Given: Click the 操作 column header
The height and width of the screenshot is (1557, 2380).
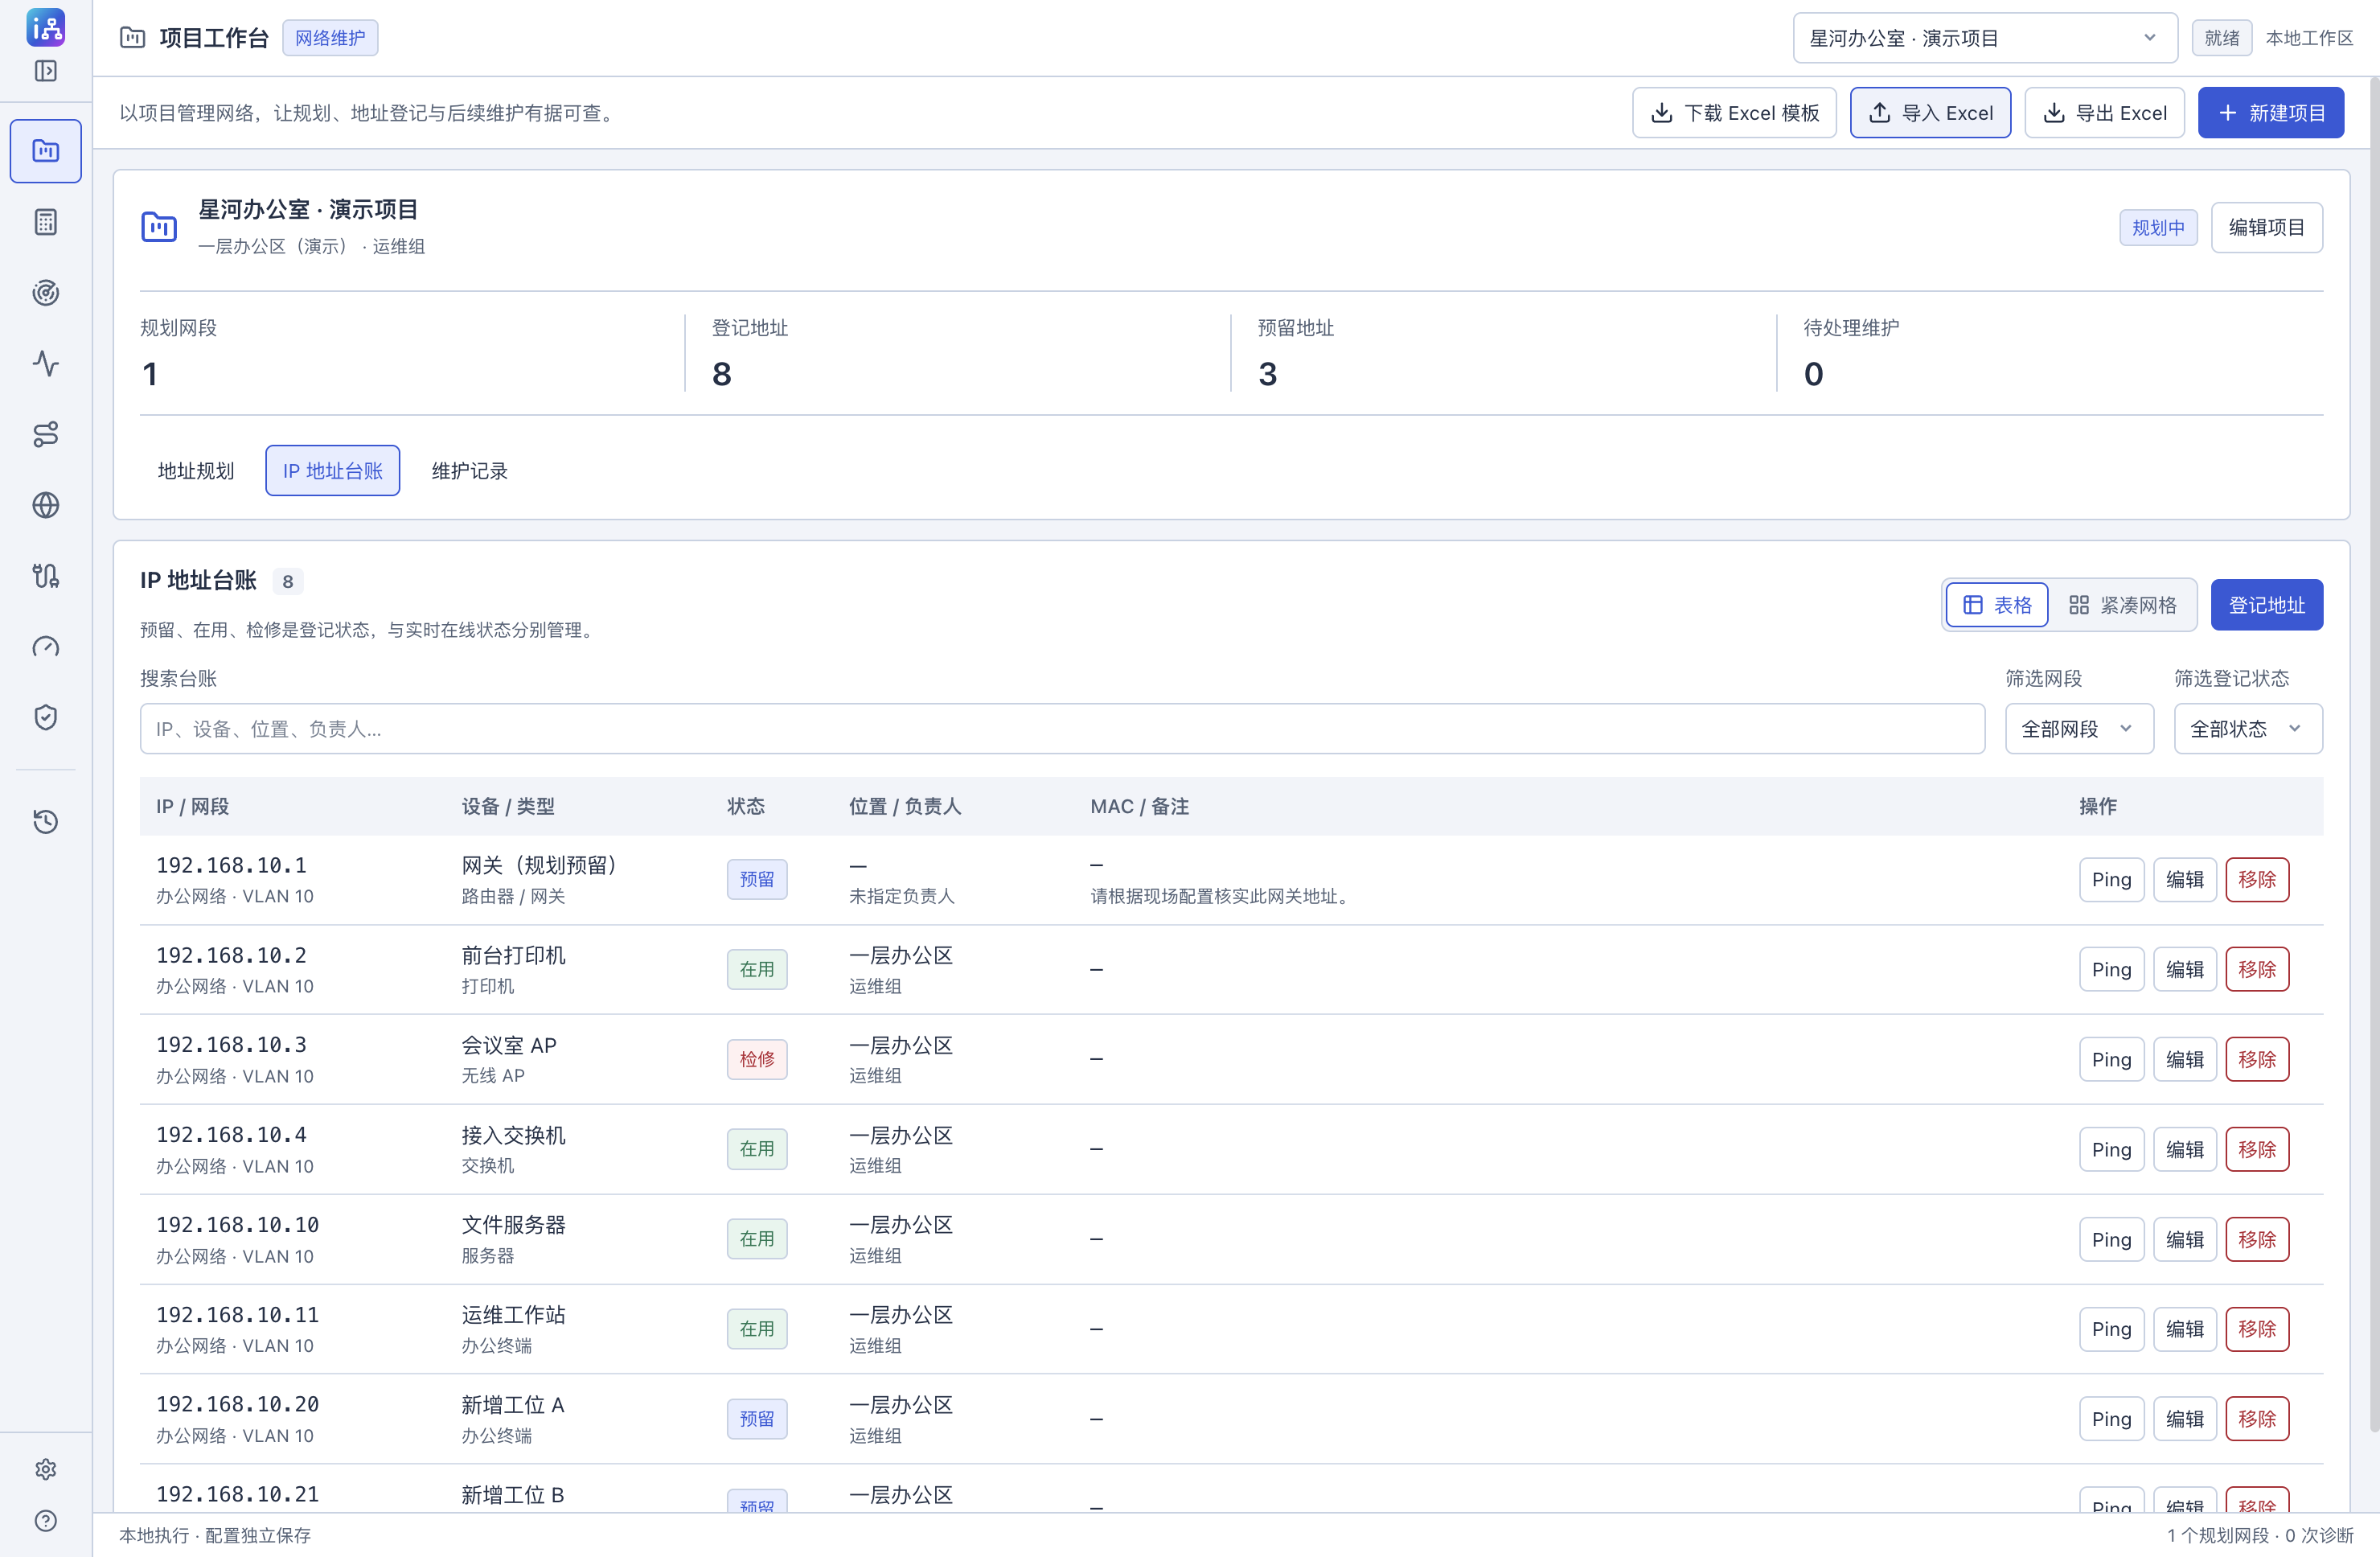Looking at the screenshot, I should (x=2097, y=807).
